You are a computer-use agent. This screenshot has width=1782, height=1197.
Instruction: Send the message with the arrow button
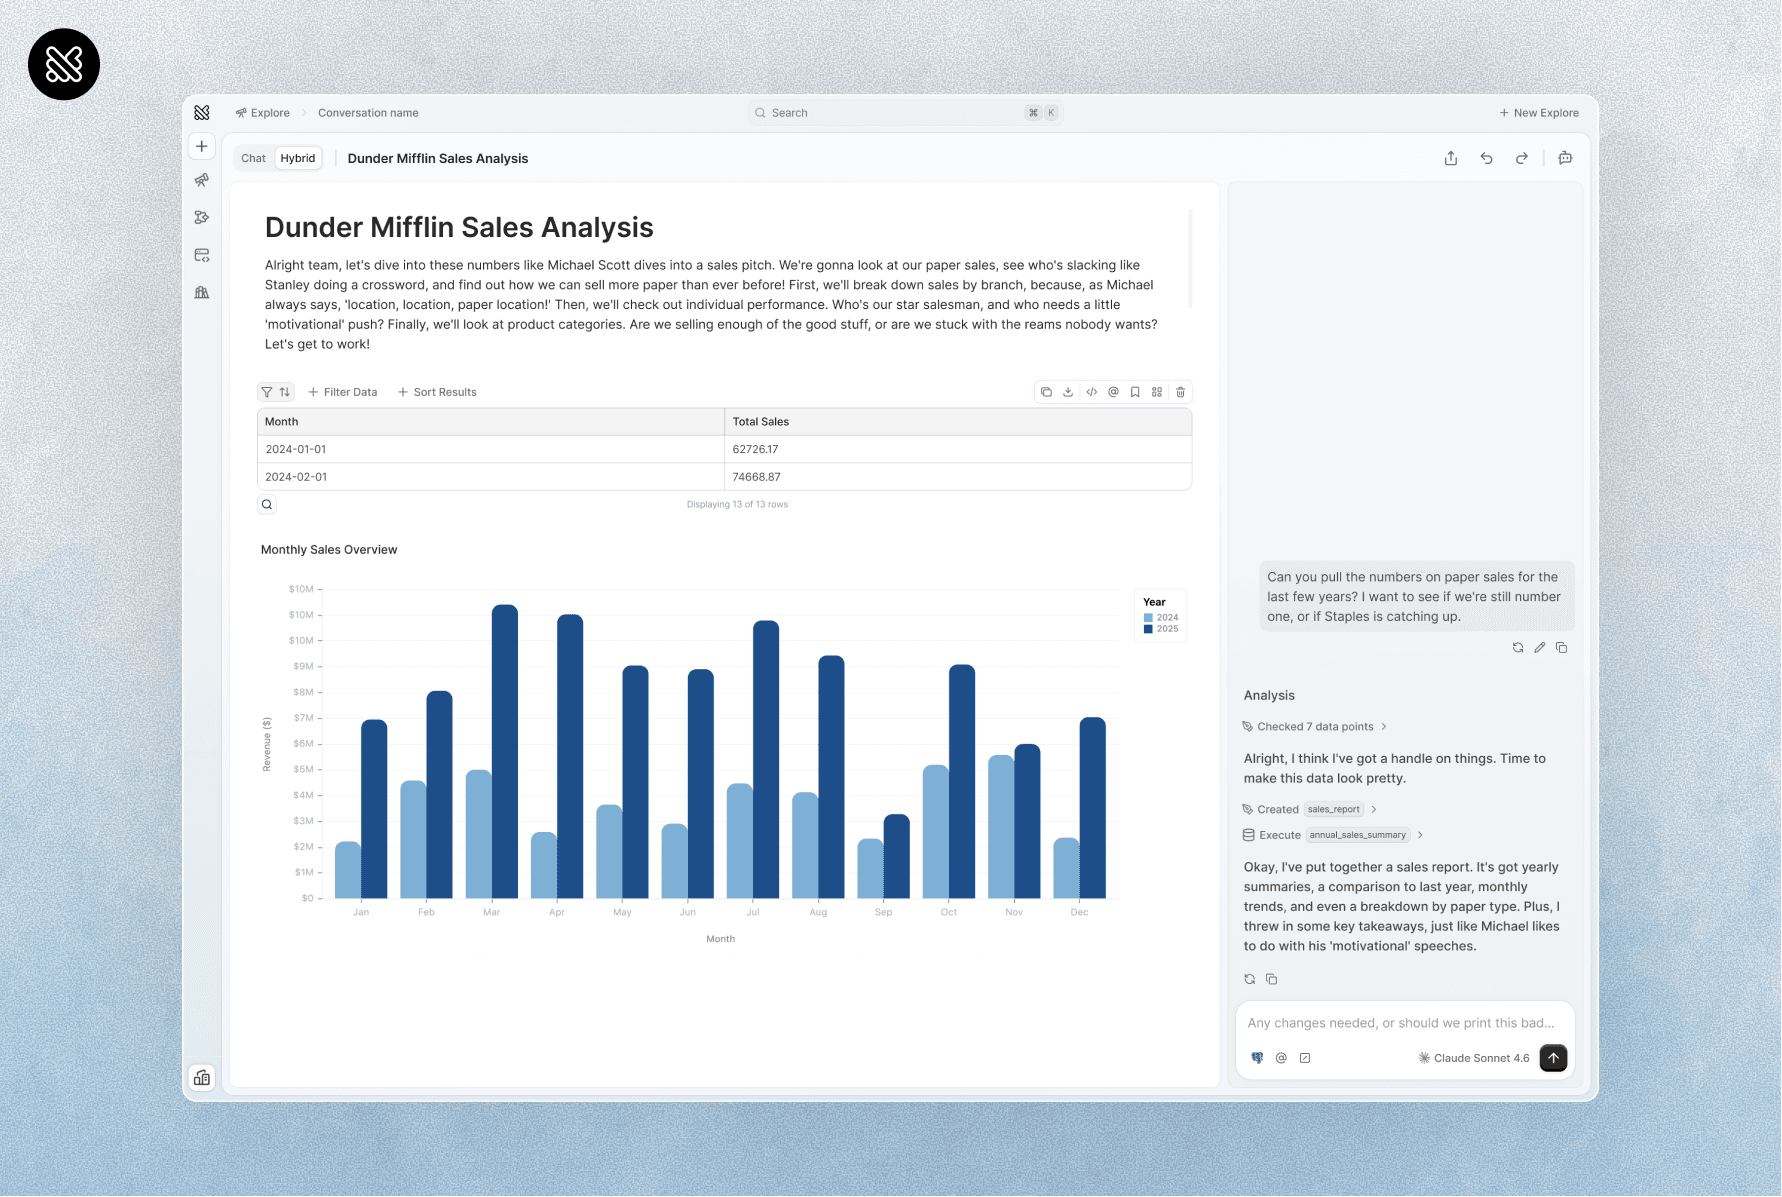tap(1553, 1058)
